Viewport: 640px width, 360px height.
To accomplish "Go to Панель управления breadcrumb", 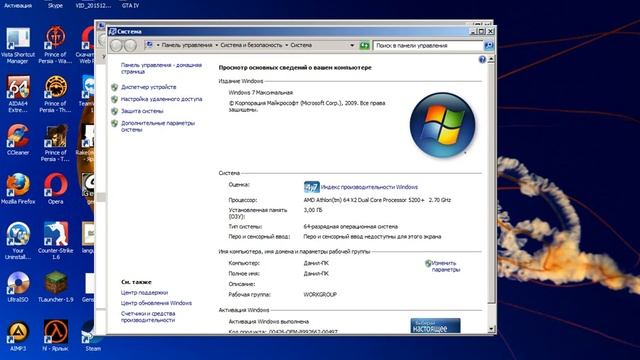I will point(187,45).
